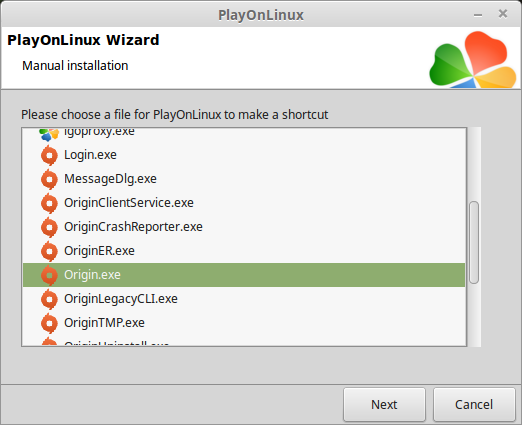
Task: Minimize the PlayOnLinux window
Action: [x=478, y=15]
